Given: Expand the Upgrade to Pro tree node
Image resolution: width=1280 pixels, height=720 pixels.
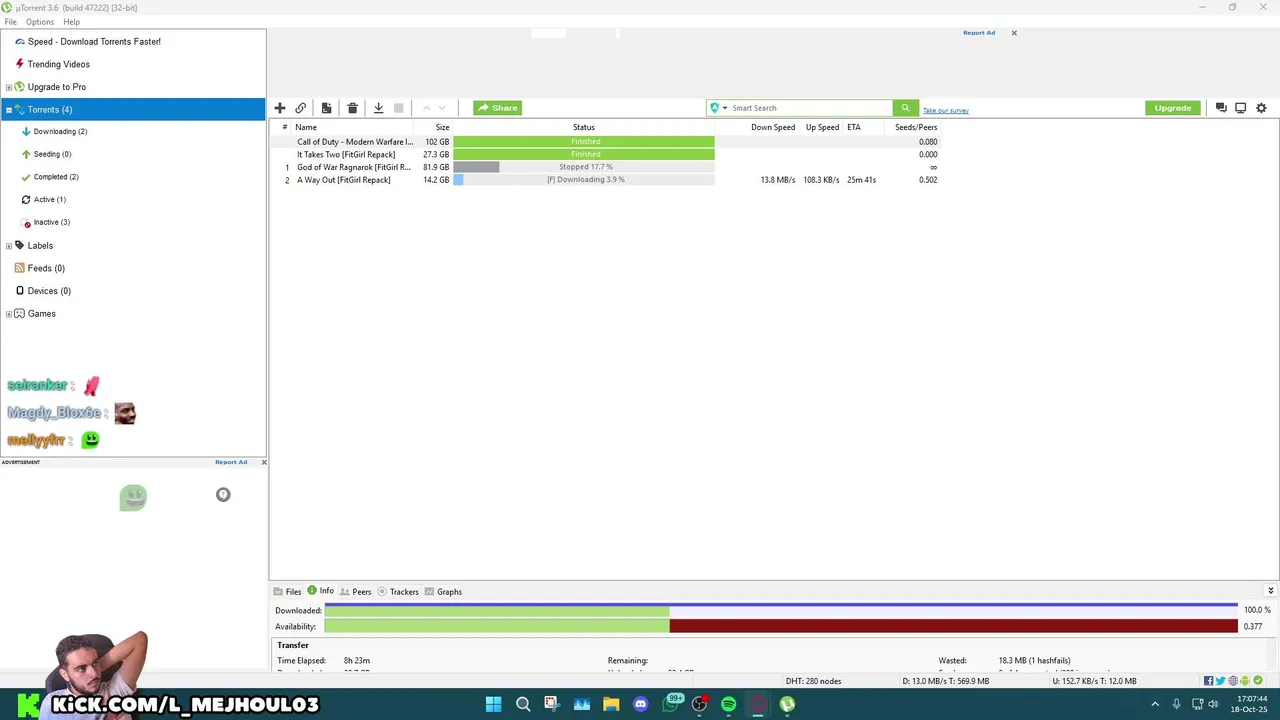Looking at the screenshot, I should pyautogui.click(x=9, y=87).
